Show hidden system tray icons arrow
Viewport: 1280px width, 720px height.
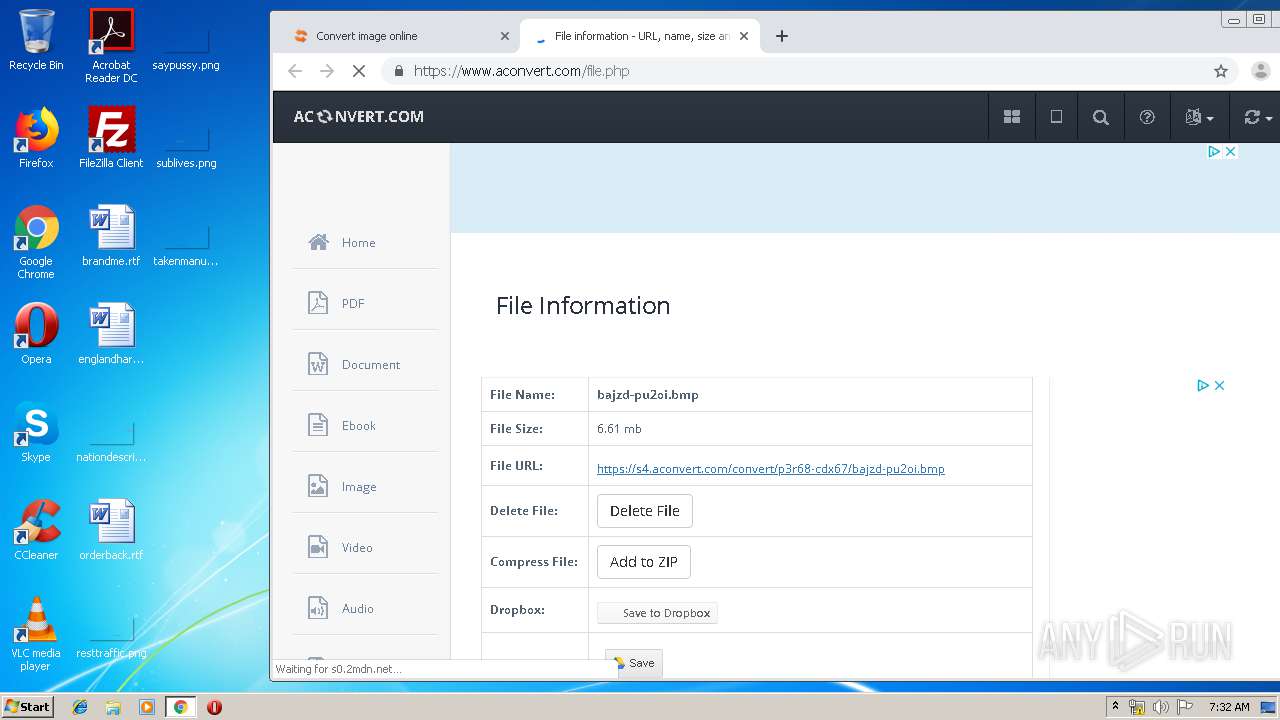pyautogui.click(x=1116, y=707)
